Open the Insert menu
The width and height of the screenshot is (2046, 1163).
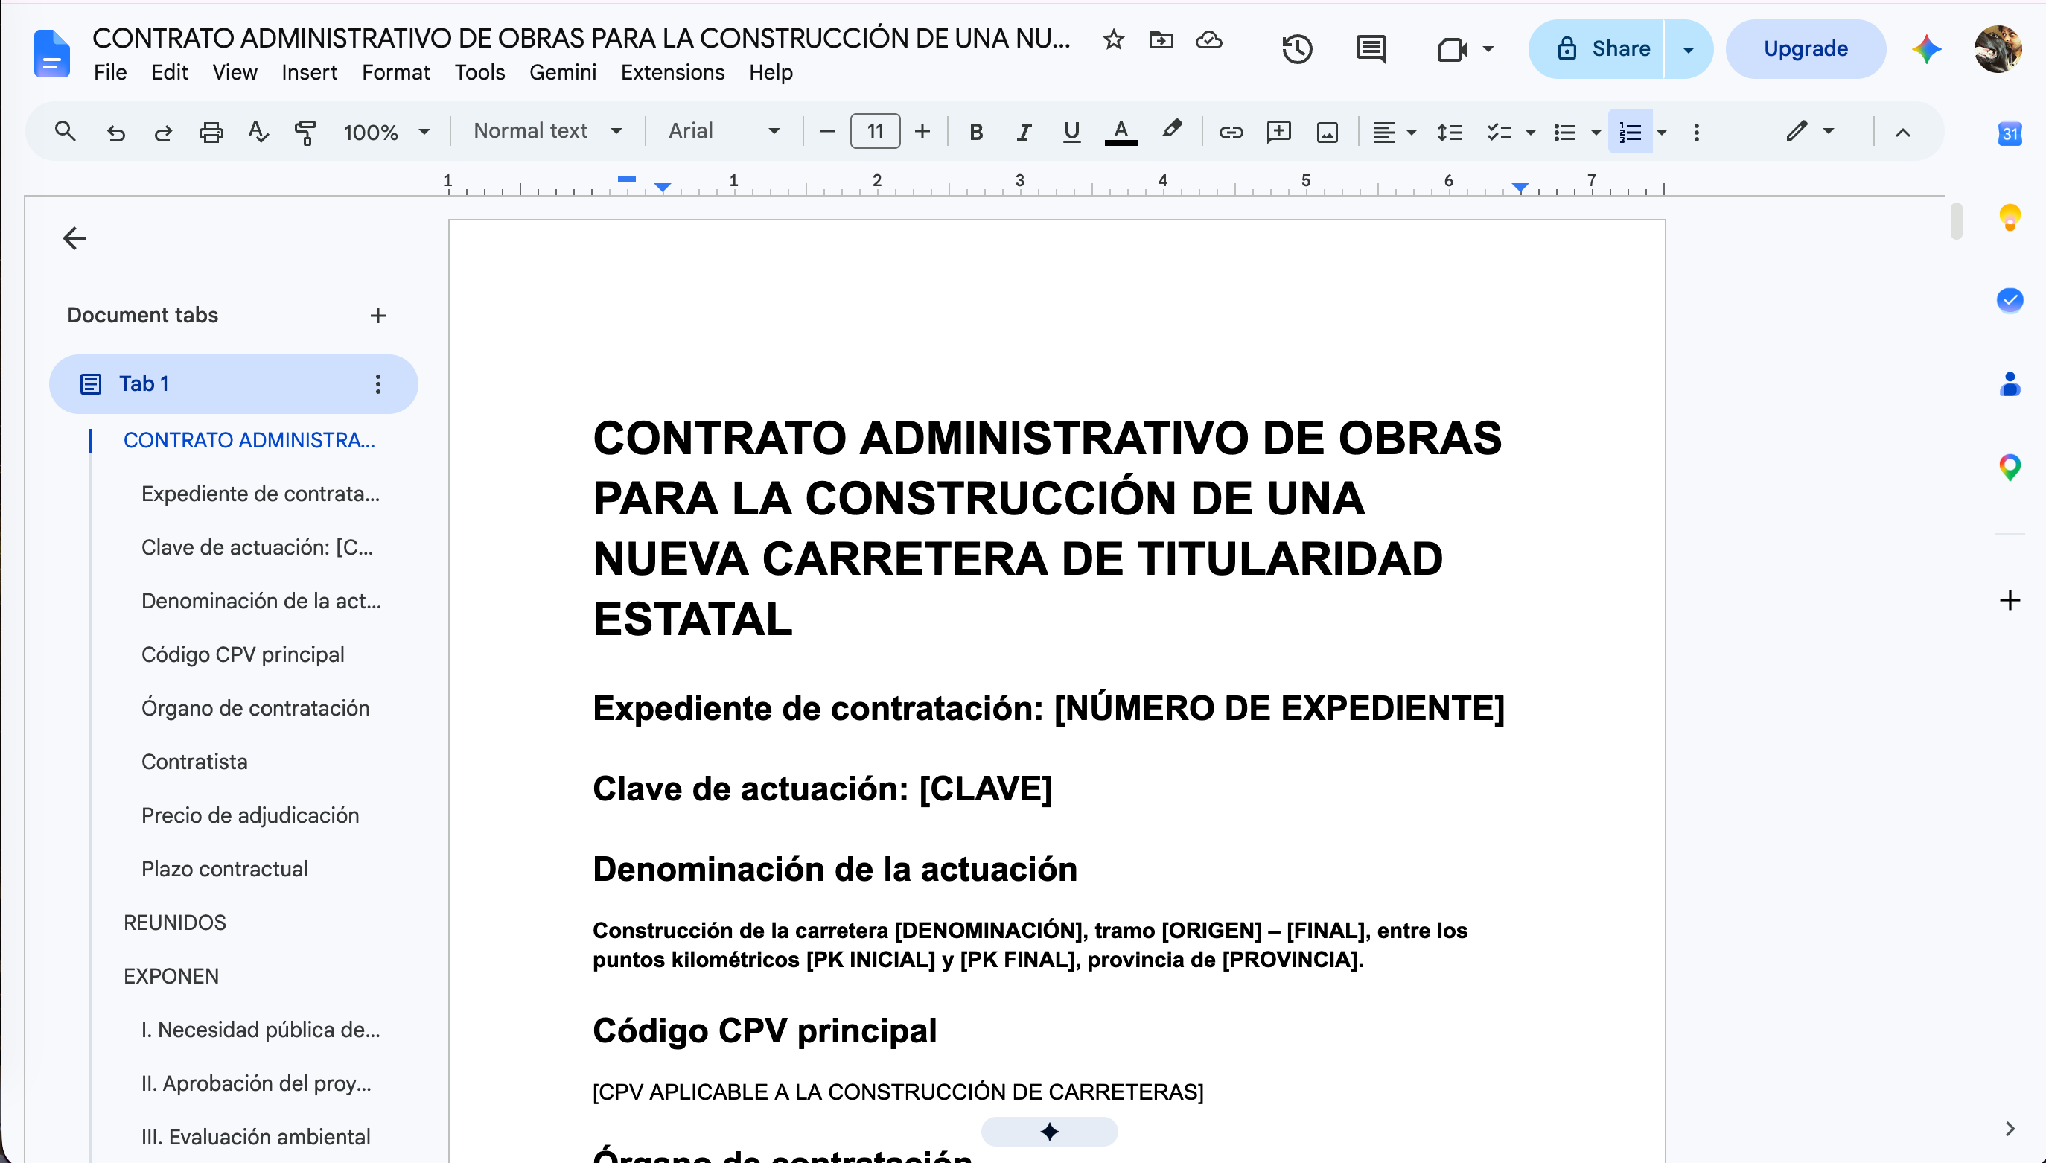coord(309,73)
